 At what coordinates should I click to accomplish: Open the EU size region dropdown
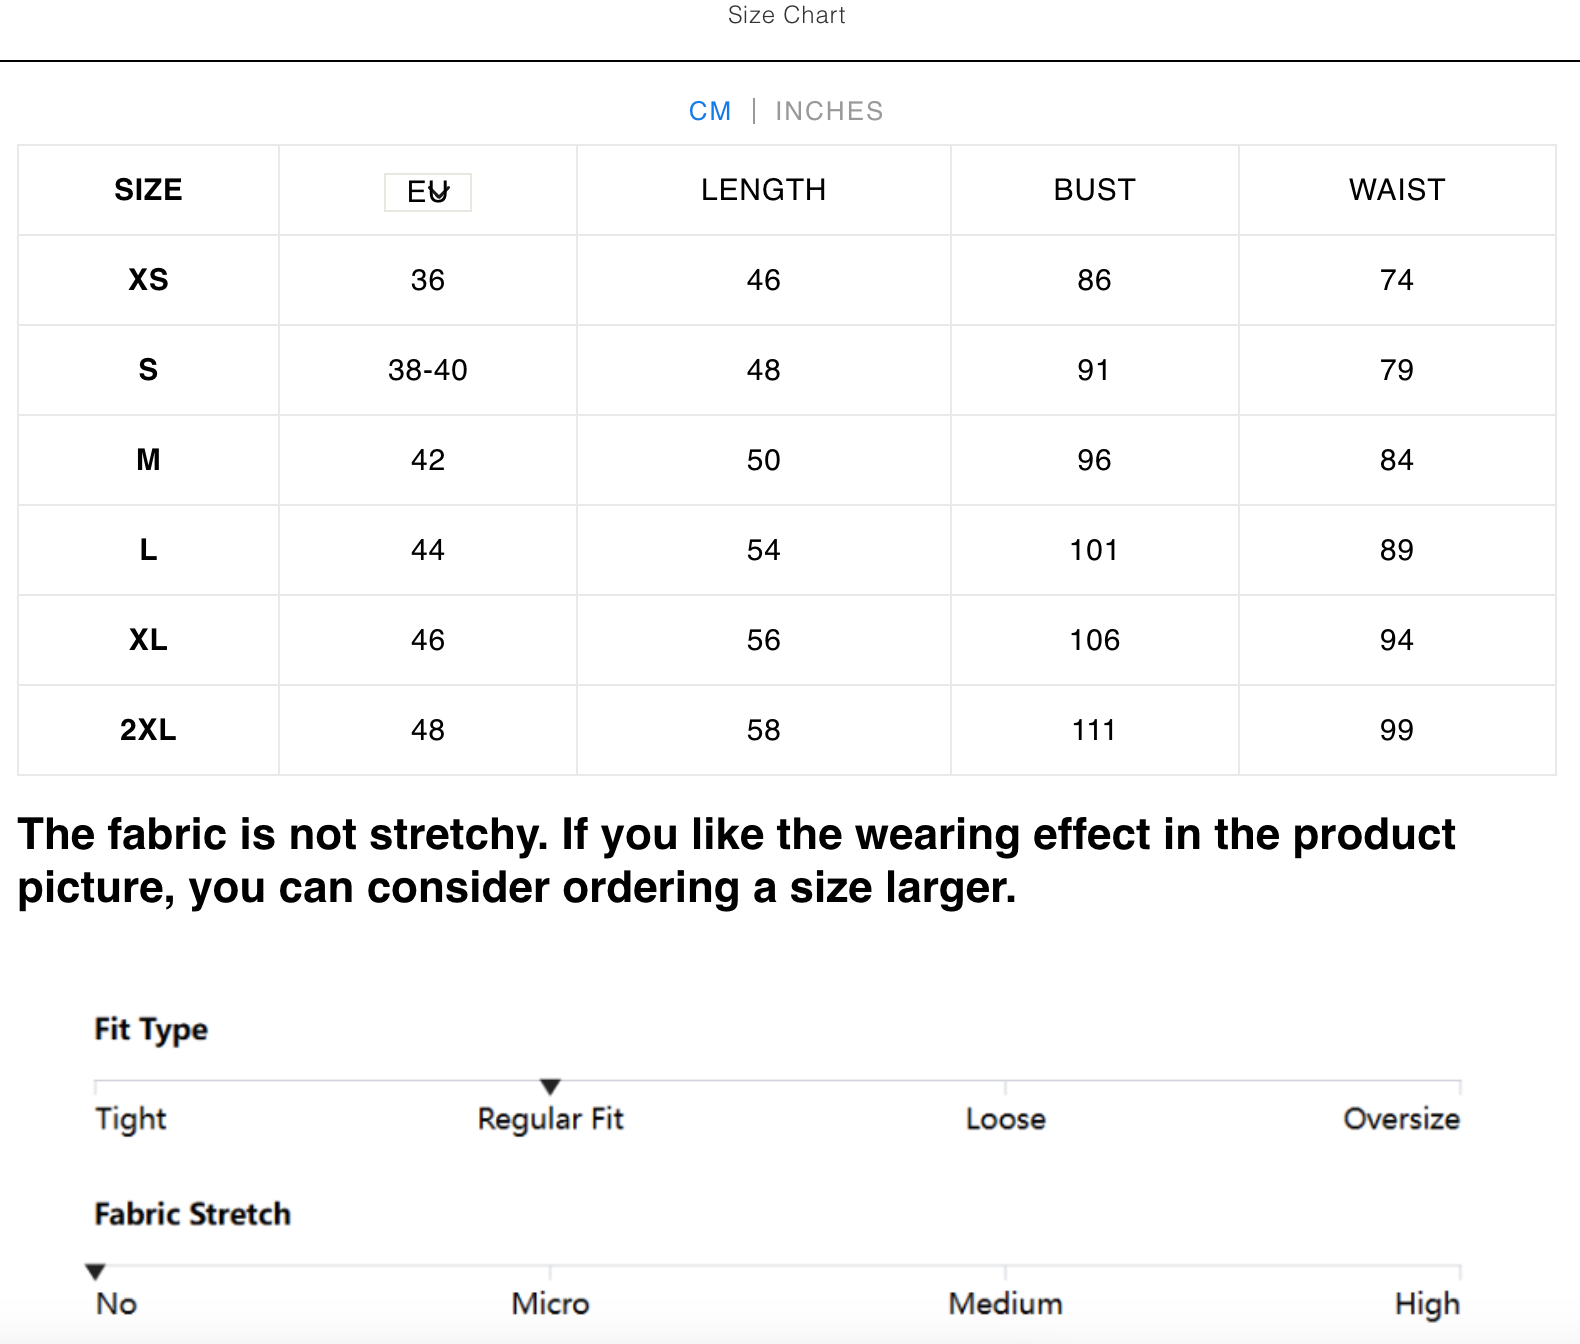pyautogui.click(x=428, y=192)
